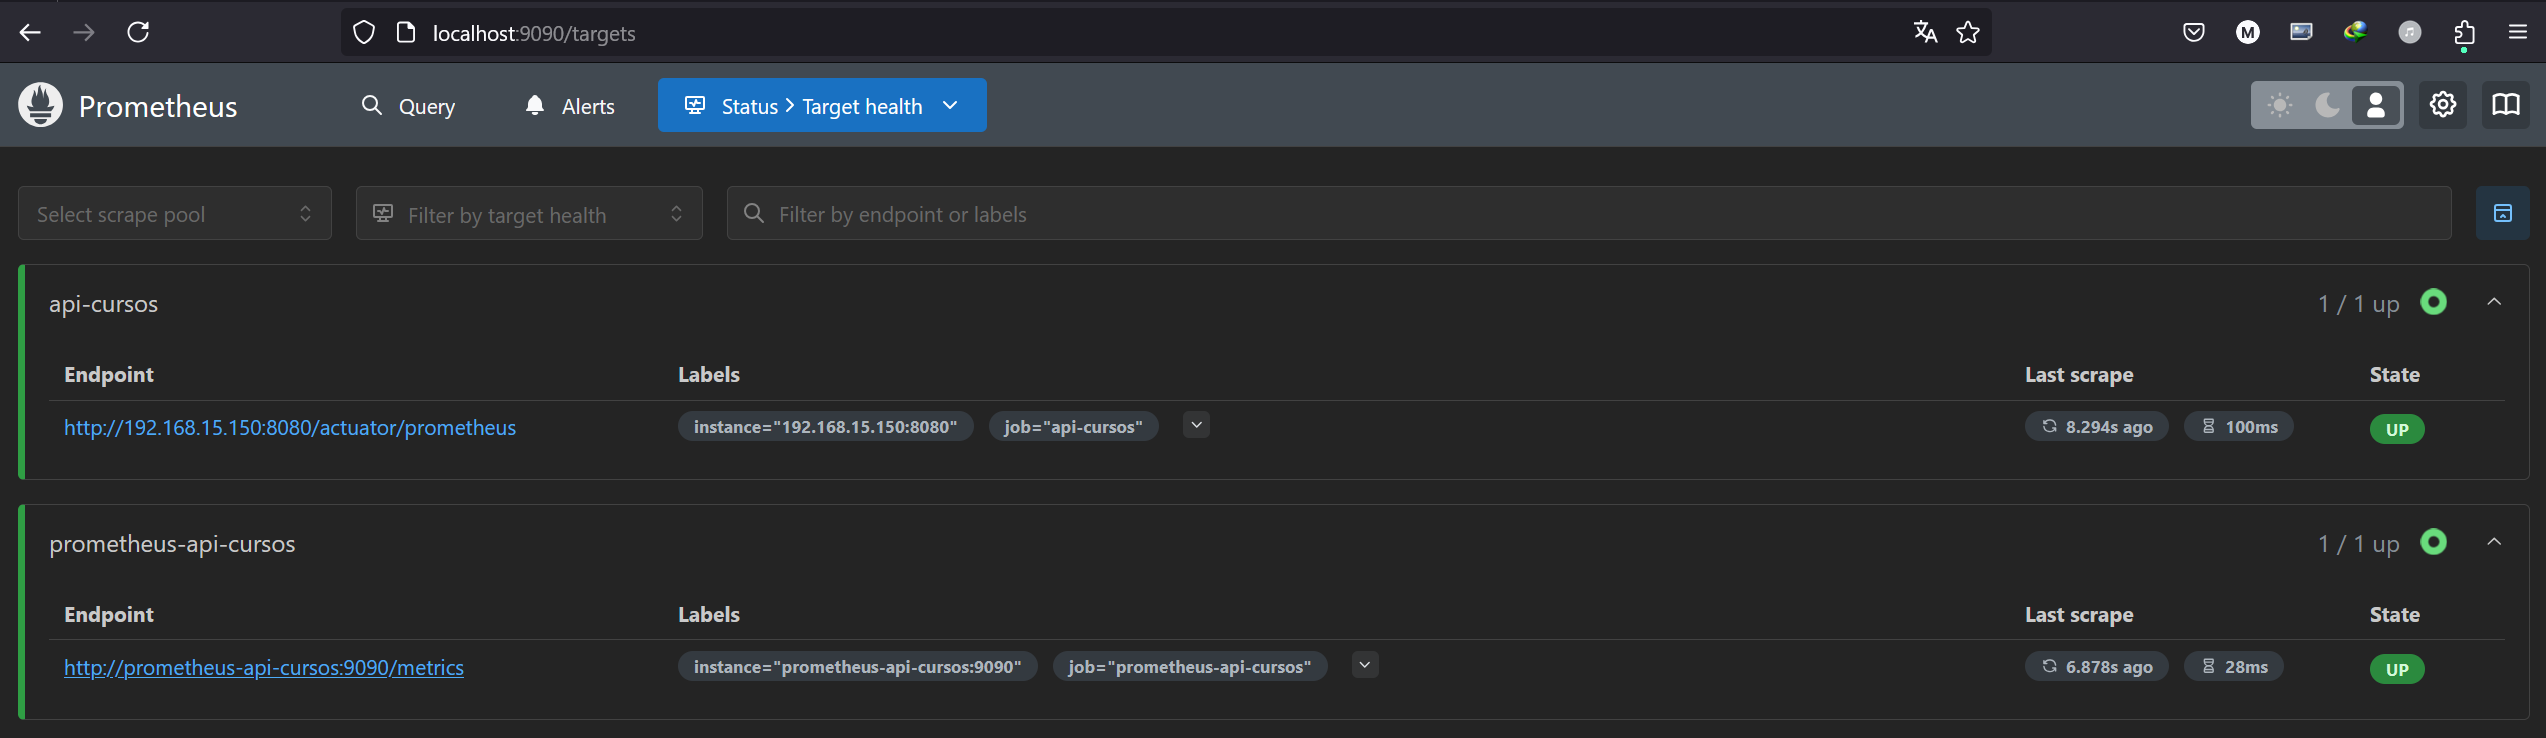Click the UP state badge for api-cursos
Viewport: 2546px width, 738px height.
2397,429
